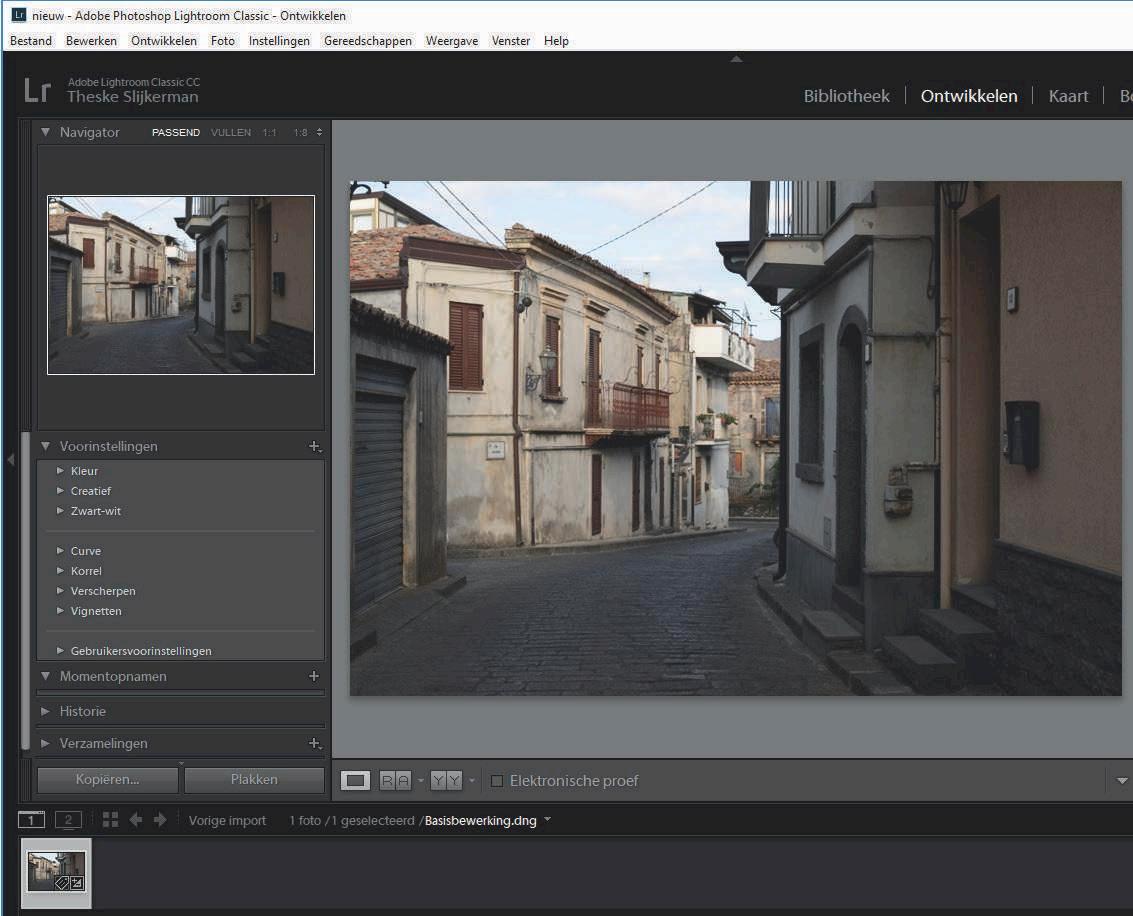Click the grid view icon in filmstrip bar
The image size is (1133, 916).
[110, 820]
